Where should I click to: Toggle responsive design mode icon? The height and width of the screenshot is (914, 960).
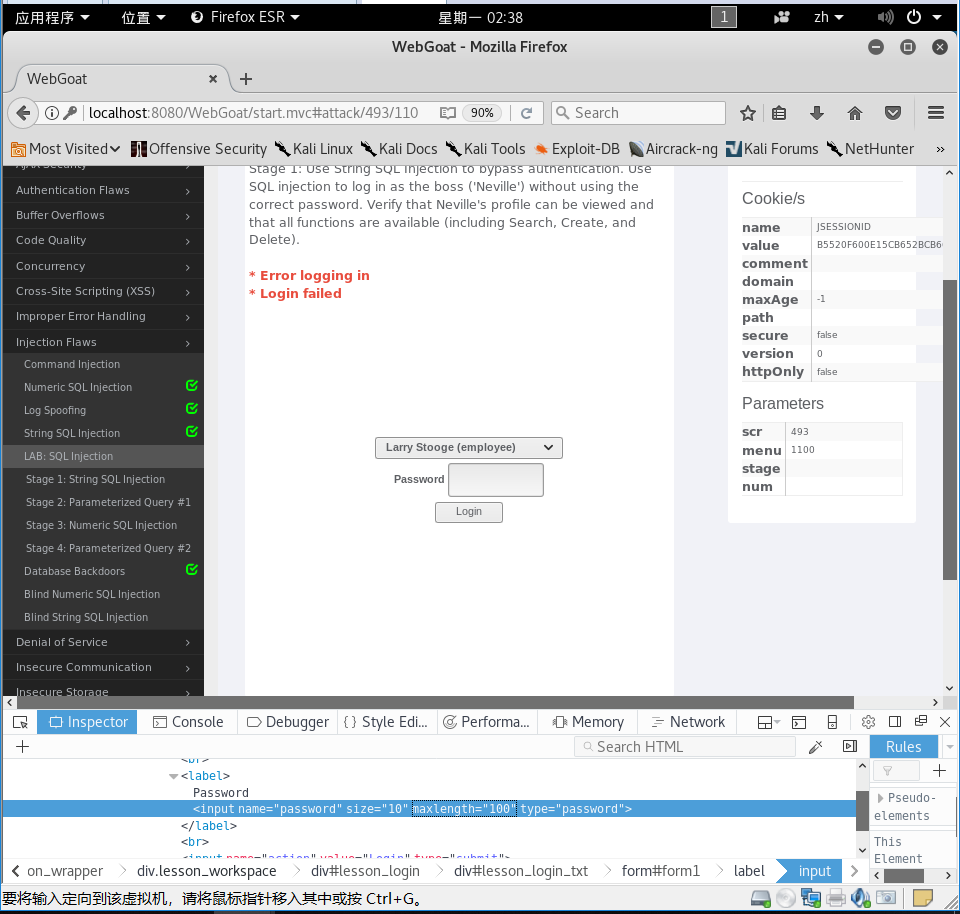coord(832,722)
